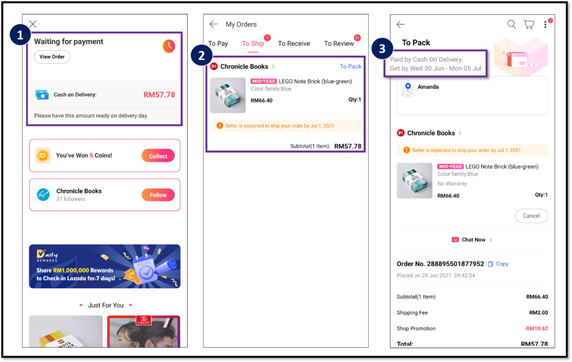This screenshot has height=362, width=572.
Task: Open LEGO Note Brick thumbnail in order details
Action: 414,181
